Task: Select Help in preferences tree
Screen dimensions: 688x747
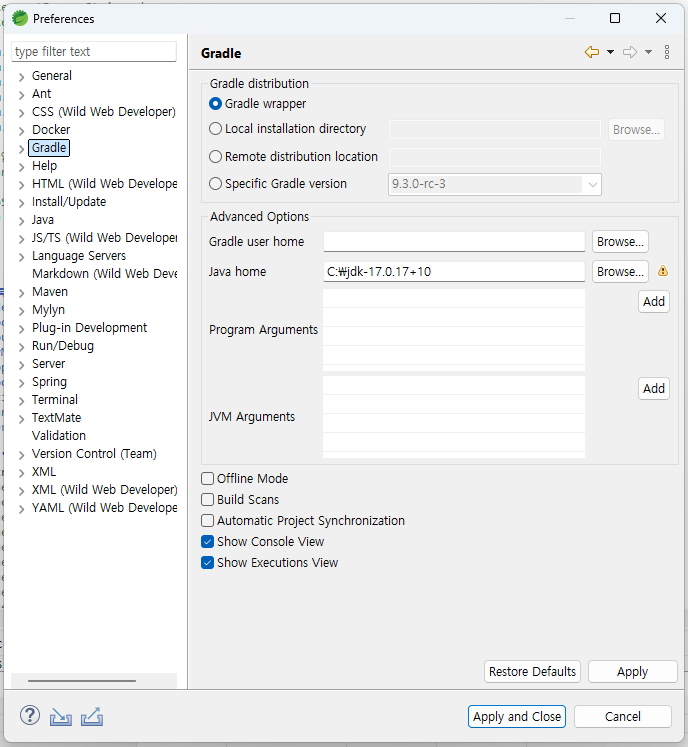Action: coord(44,166)
